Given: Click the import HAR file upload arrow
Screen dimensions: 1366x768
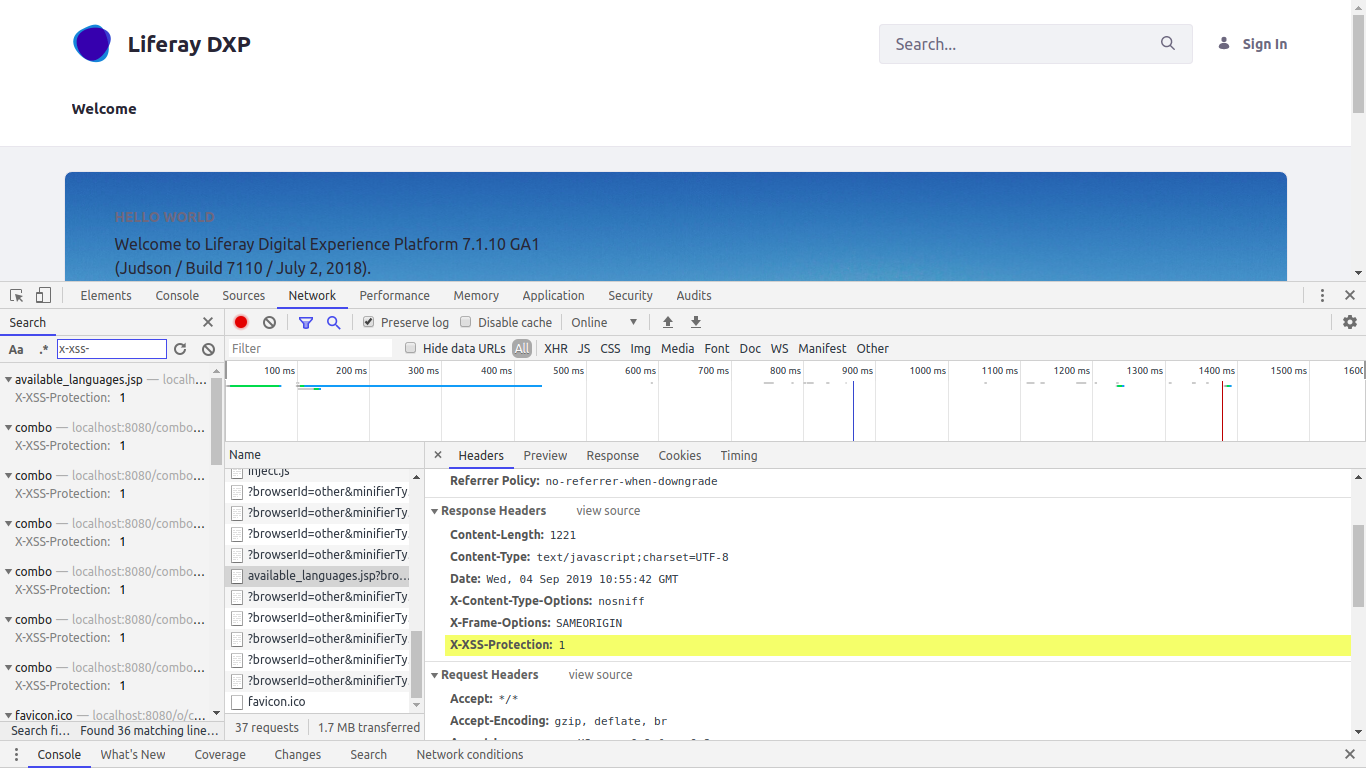Looking at the screenshot, I should 668,322.
